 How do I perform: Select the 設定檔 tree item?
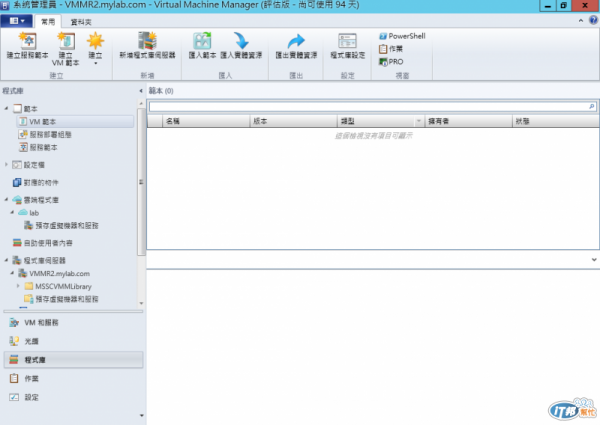(x=29, y=165)
